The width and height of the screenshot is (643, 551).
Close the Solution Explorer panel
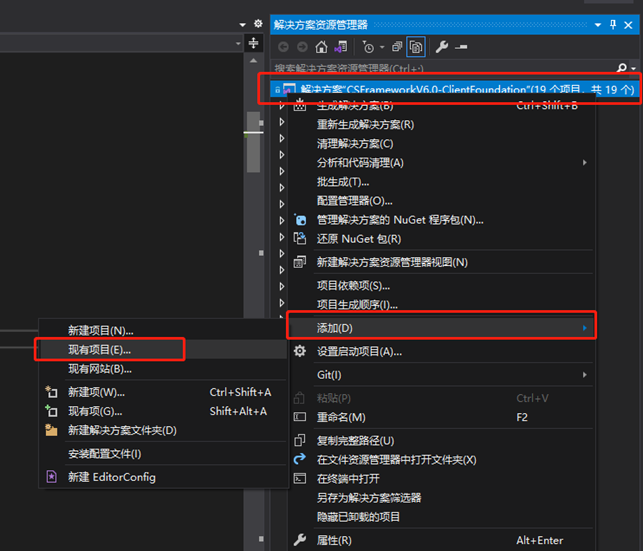(628, 25)
